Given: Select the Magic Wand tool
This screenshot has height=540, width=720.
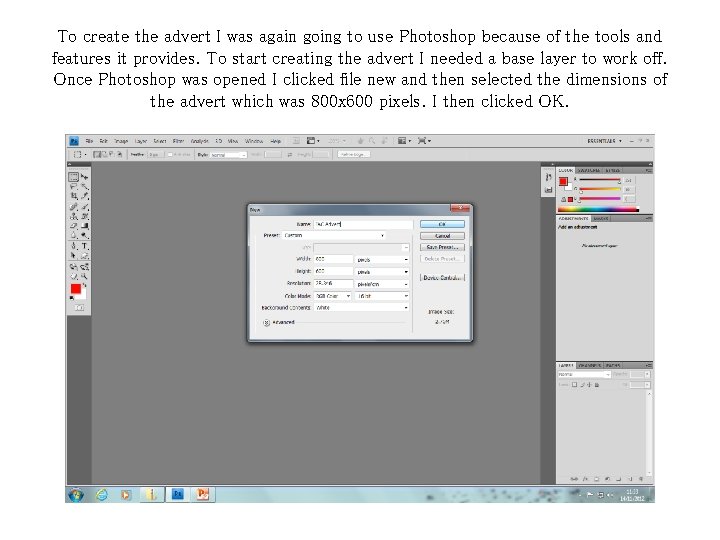Looking at the screenshot, I should [84, 187].
